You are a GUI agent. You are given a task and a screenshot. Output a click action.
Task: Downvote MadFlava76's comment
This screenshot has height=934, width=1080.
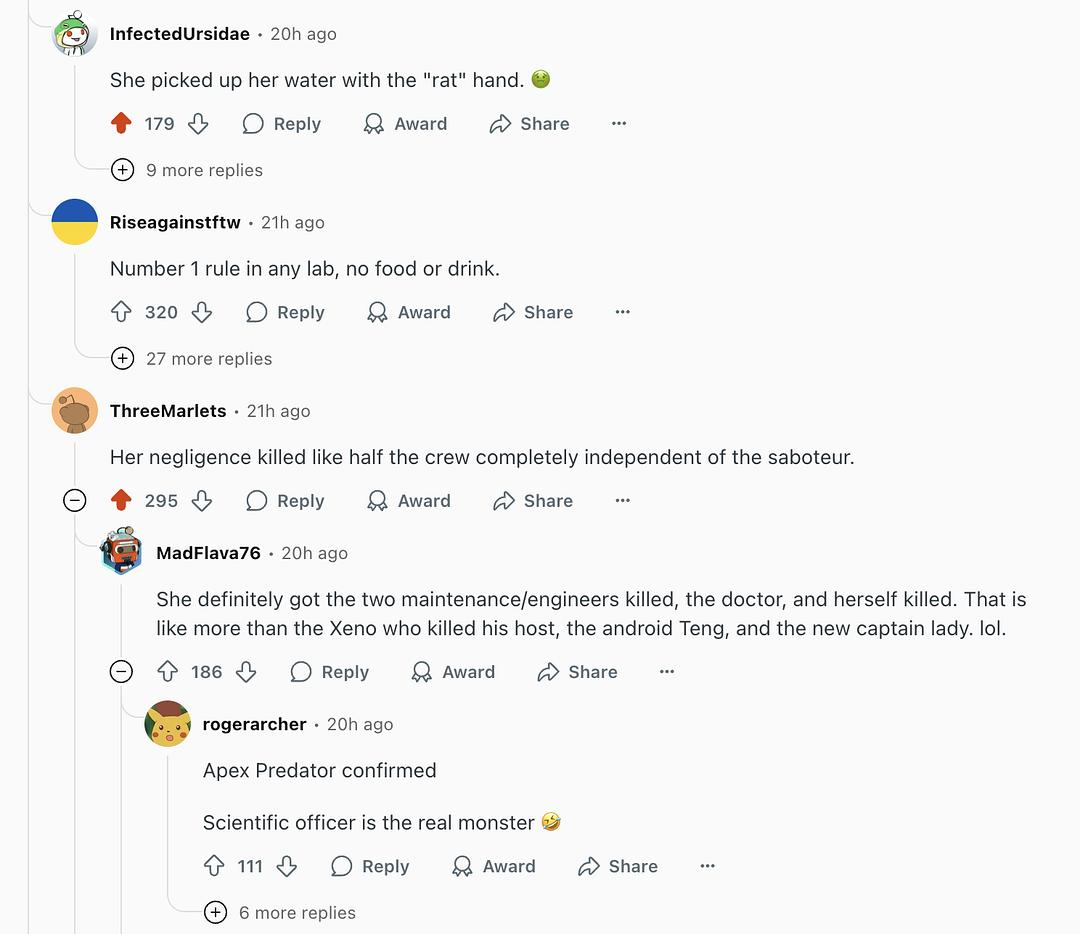(246, 672)
